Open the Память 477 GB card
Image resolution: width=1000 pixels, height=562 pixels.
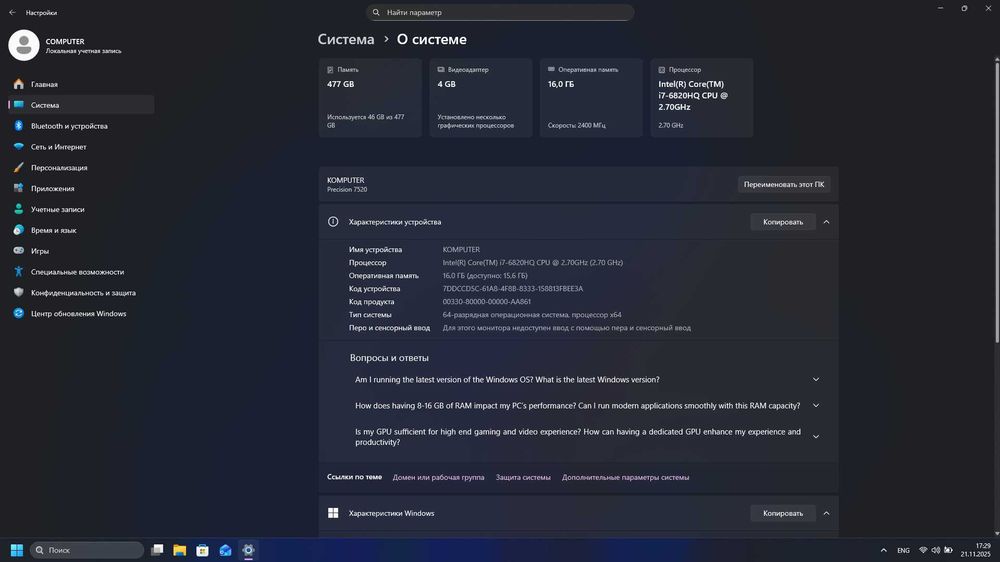[x=370, y=98]
